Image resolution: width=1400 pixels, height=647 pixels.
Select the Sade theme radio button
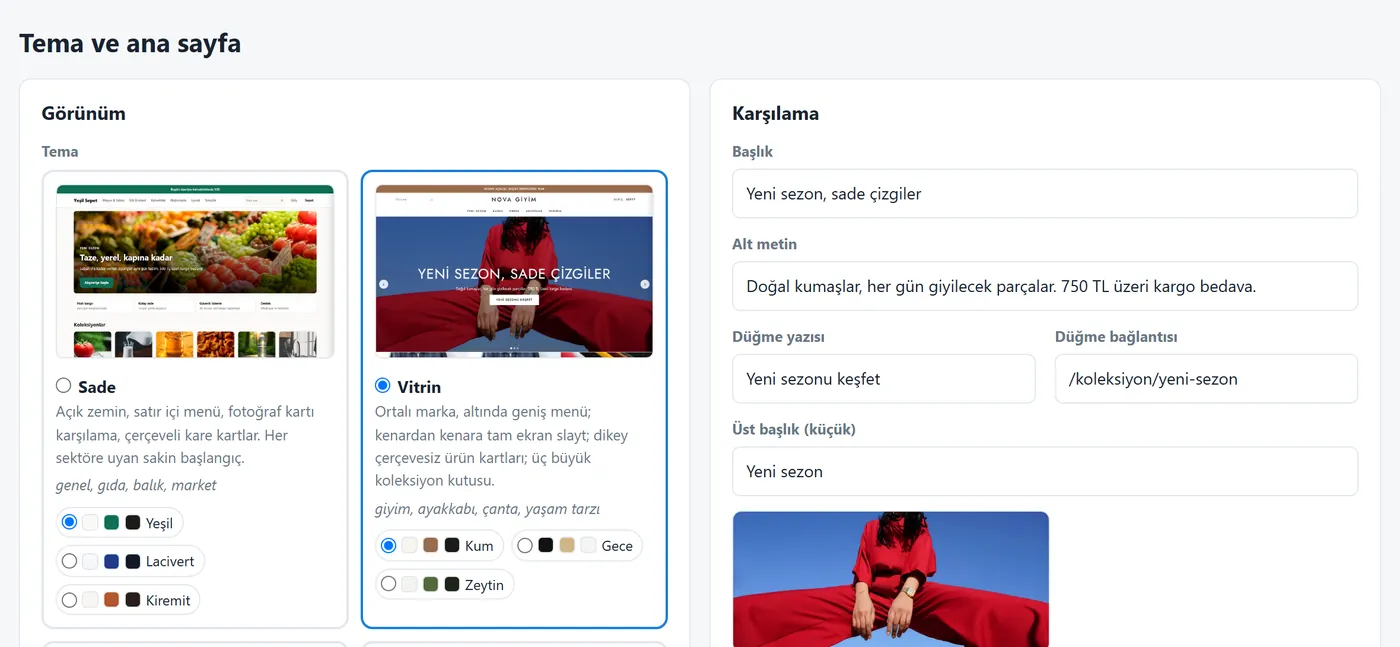[64, 385]
